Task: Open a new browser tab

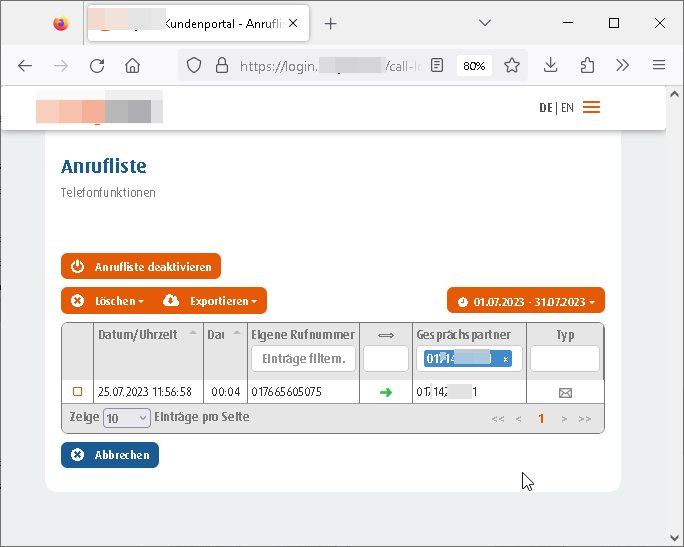Action: (x=331, y=23)
